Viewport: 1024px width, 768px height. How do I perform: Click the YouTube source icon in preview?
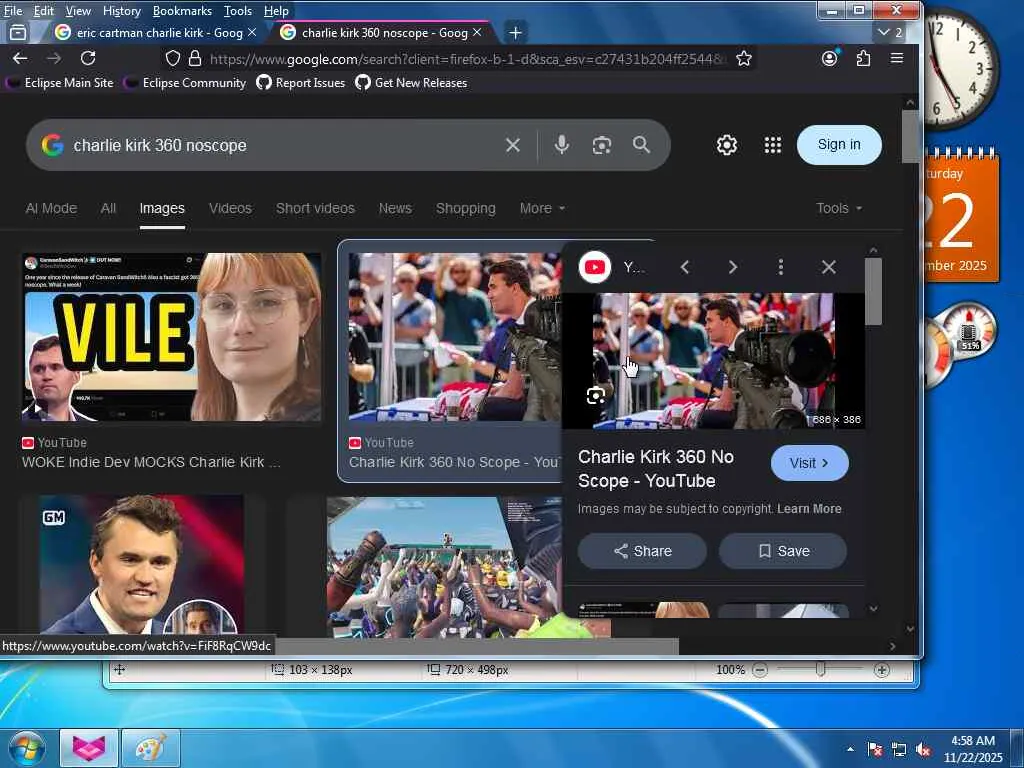click(x=594, y=267)
